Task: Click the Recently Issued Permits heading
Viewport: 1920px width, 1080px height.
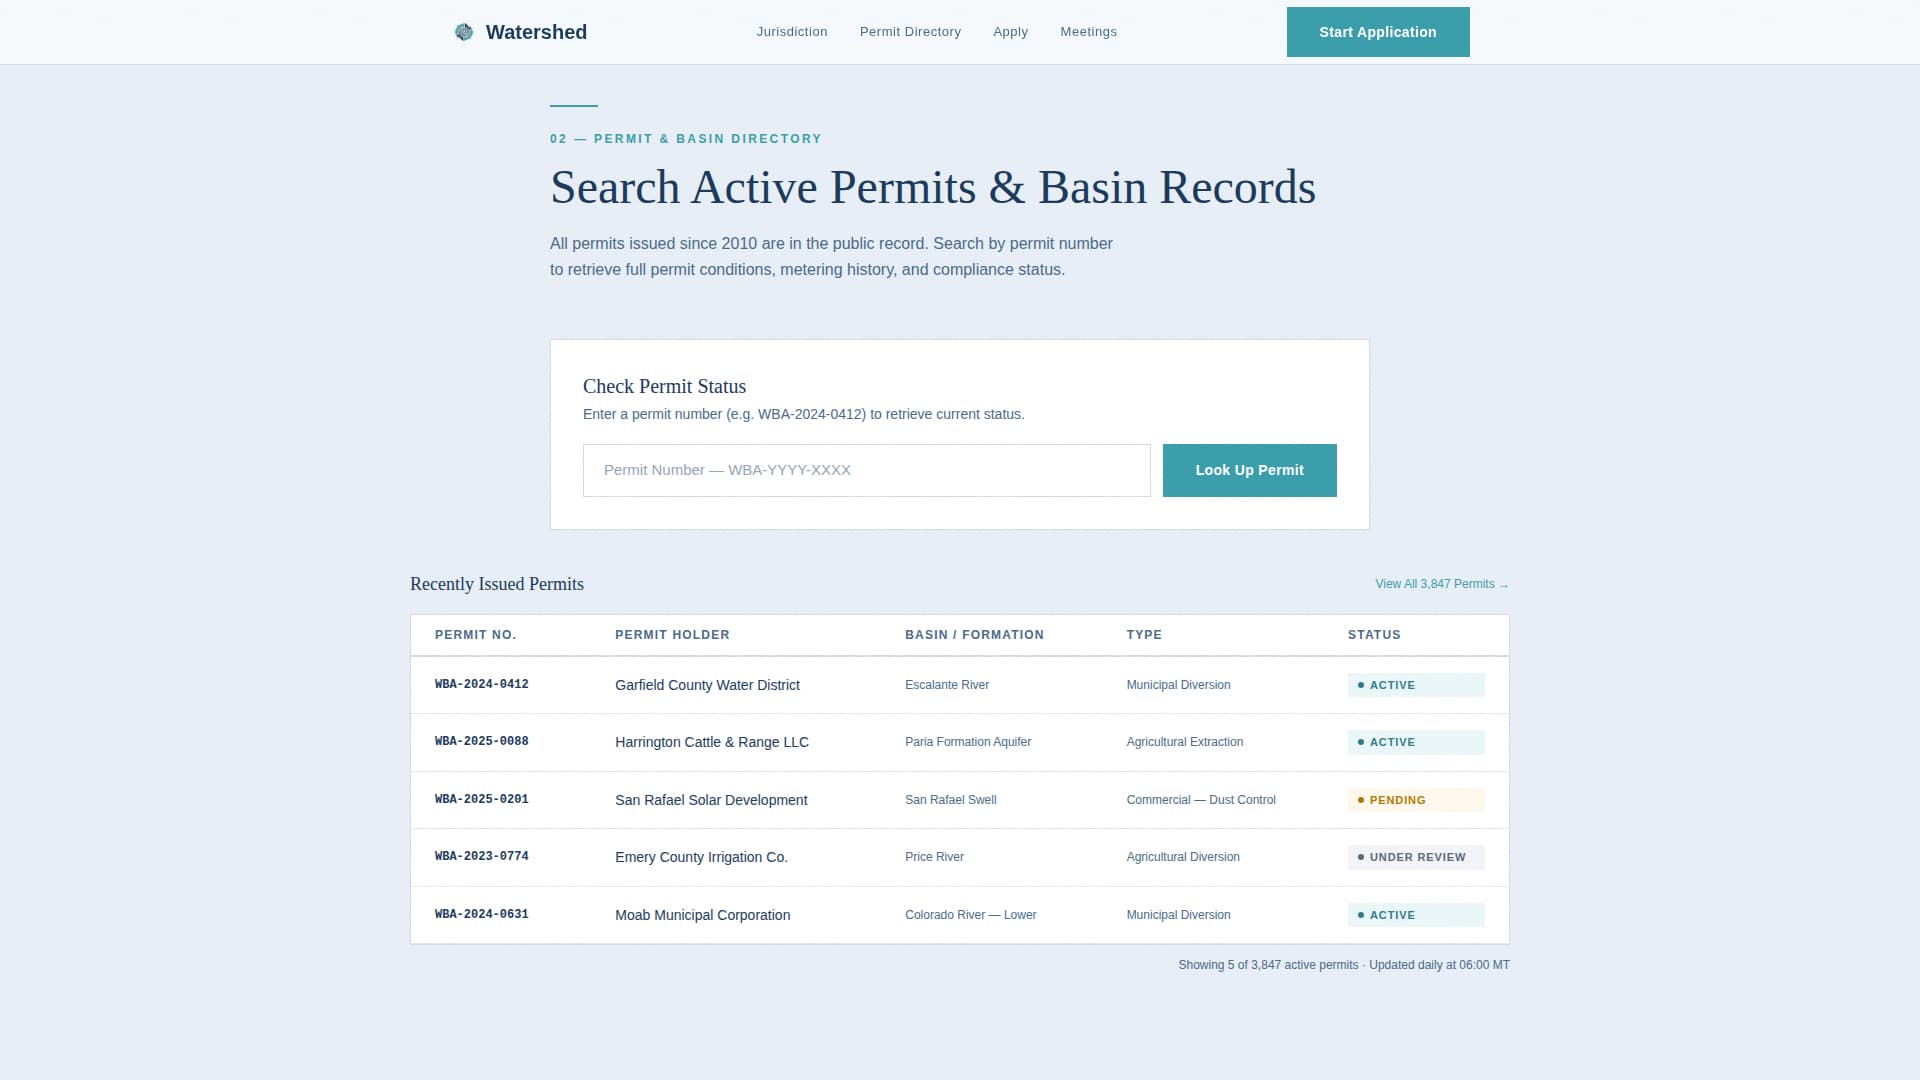Action: point(497,584)
